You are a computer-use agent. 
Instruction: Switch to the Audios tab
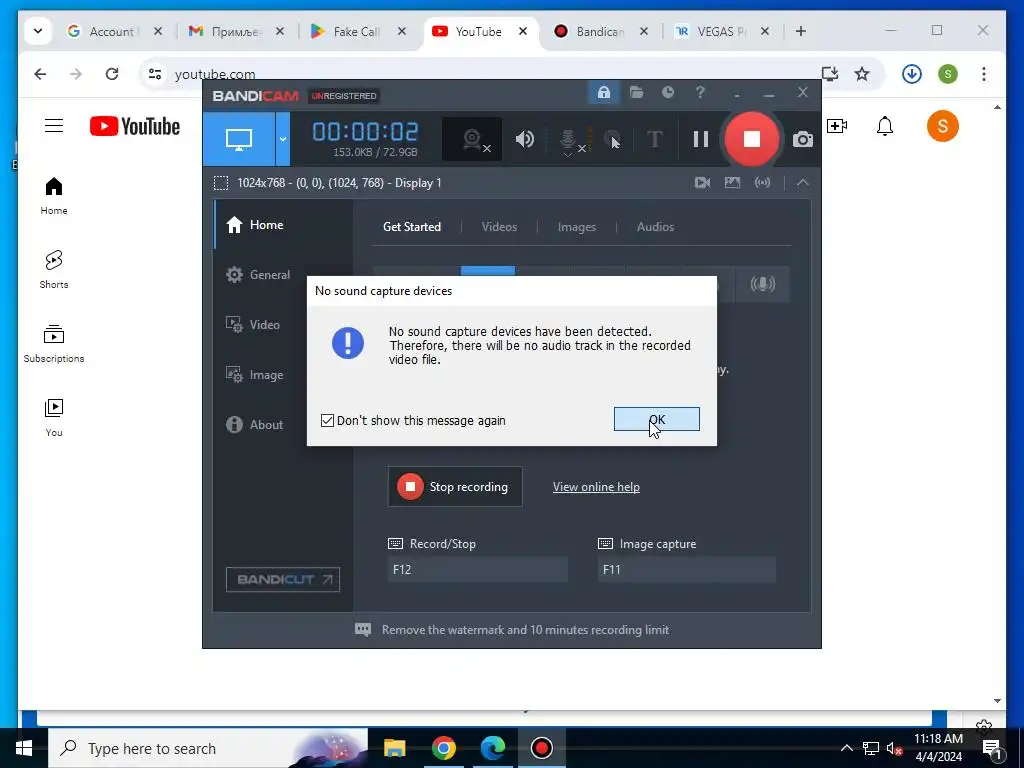pyautogui.click(x=655, y=227)
